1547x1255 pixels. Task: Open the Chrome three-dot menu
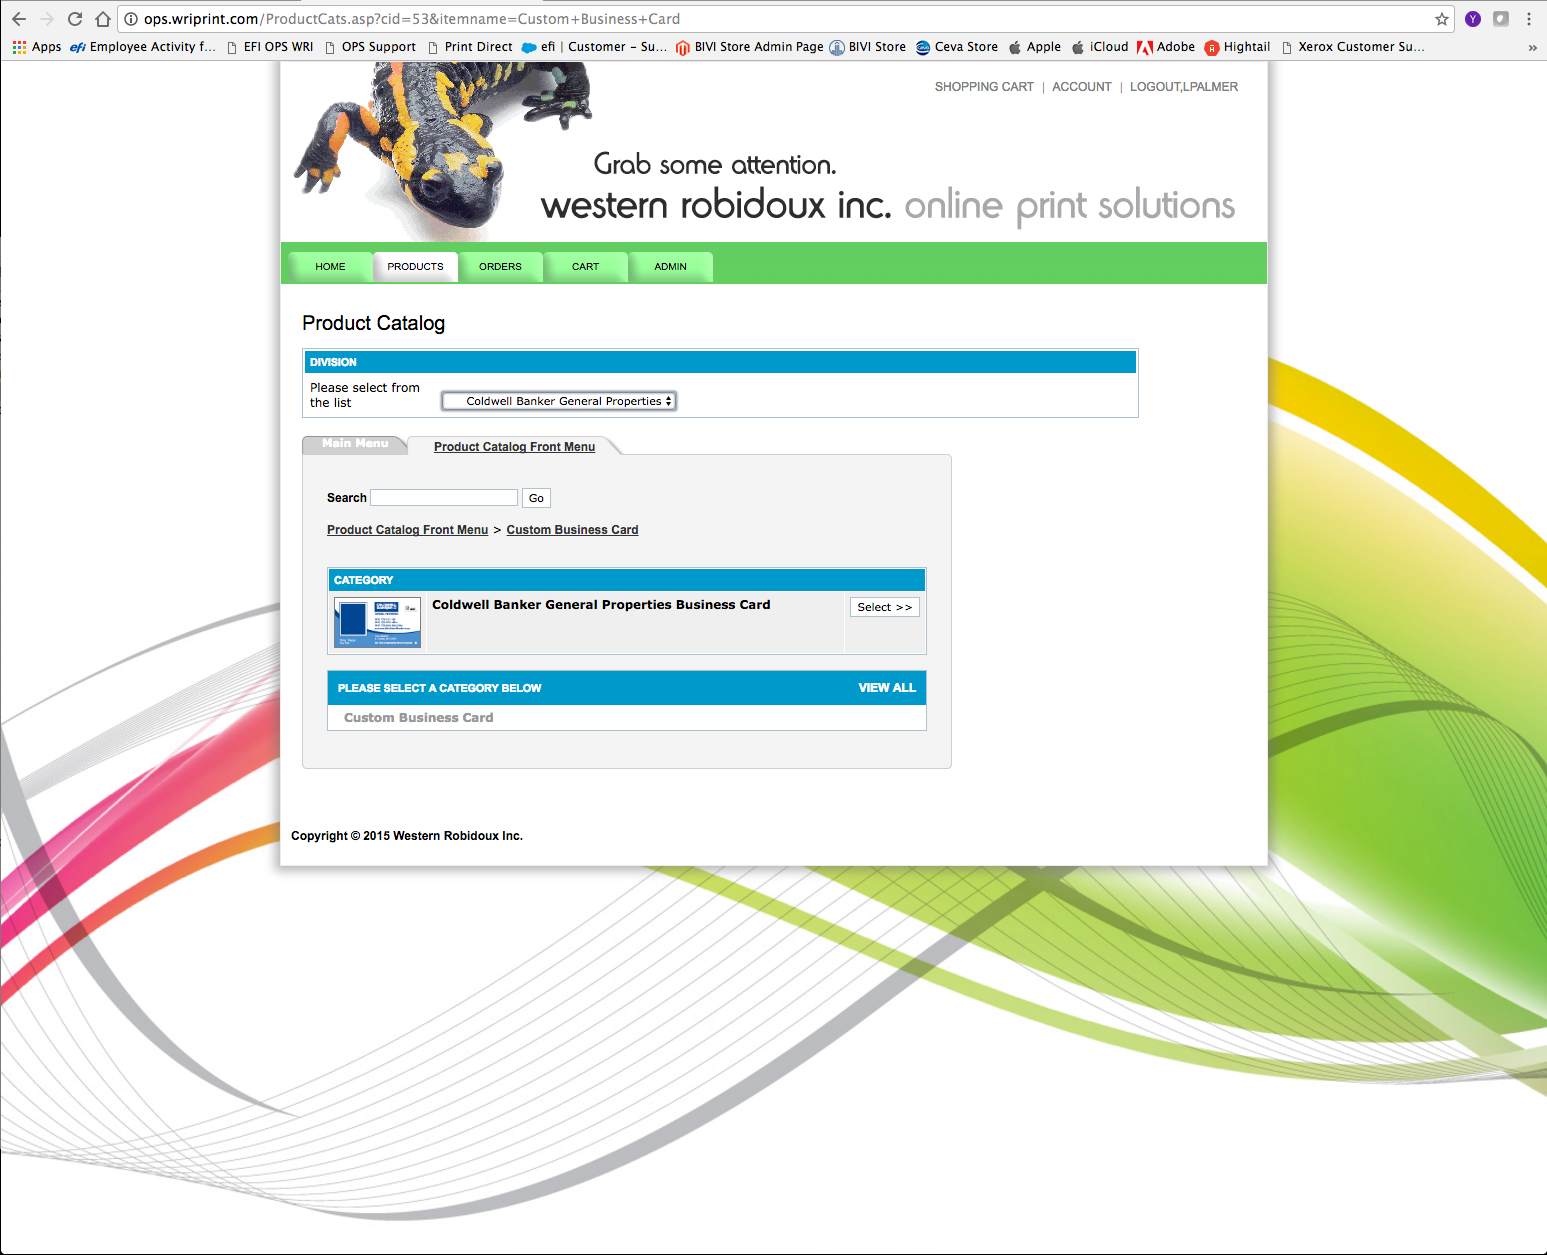tap(1529, 19)
